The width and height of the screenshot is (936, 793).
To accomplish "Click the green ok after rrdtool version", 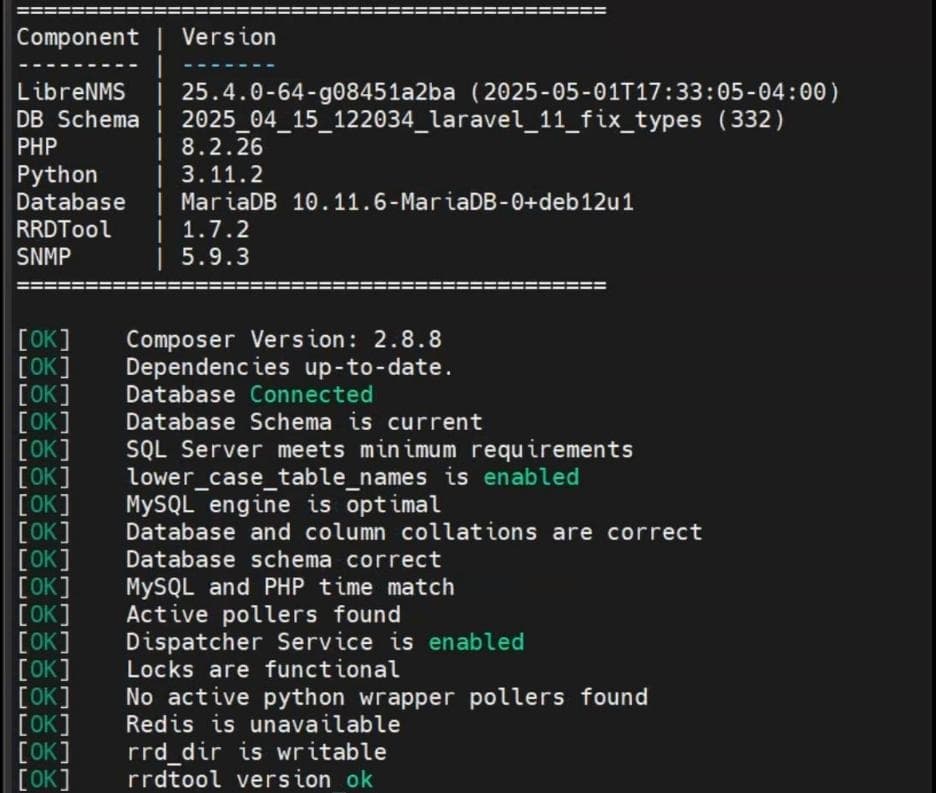I will pos(359,779).
